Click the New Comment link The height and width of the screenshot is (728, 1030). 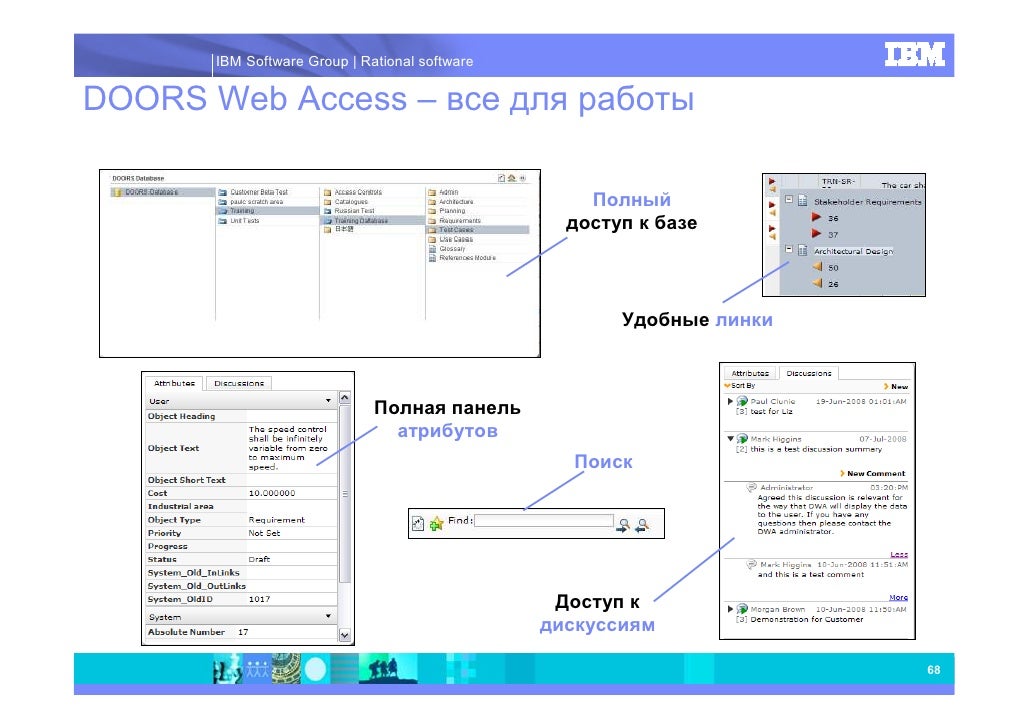(872, 473)
